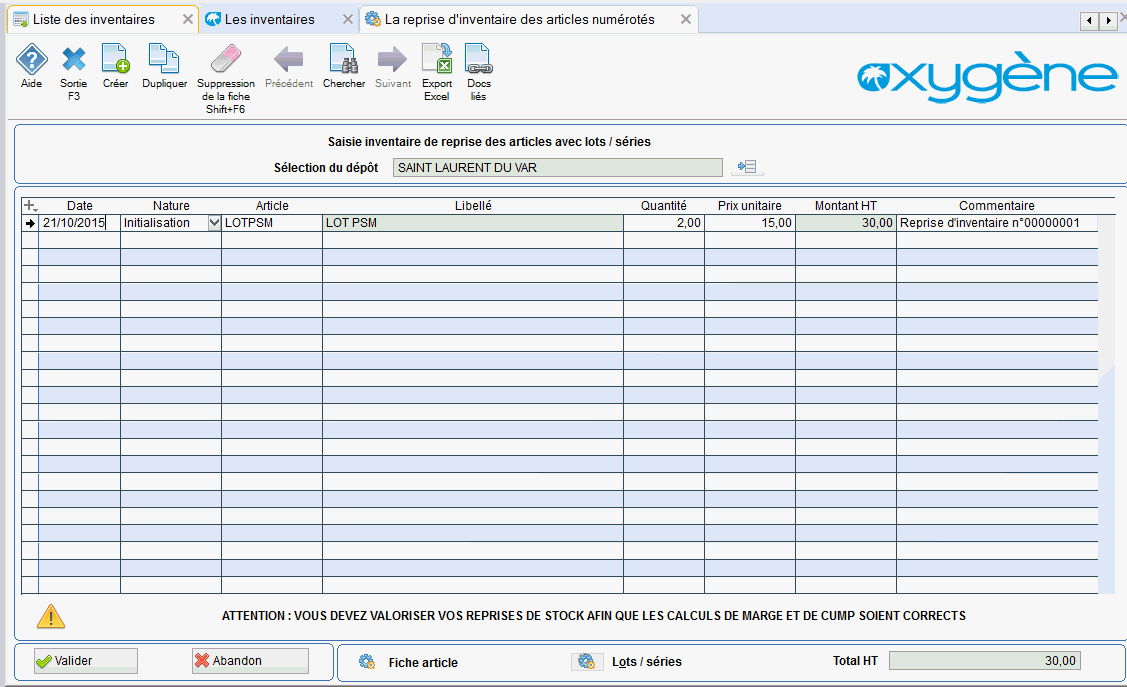This screenshot has height=687, width=1127.
Task: Click the Reprise d'inventaire n°00000001 comment cell
Action: (997, 223)
